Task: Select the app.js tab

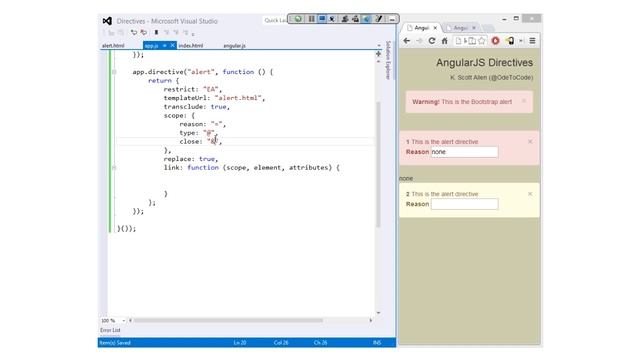Action: click(151, 46)
